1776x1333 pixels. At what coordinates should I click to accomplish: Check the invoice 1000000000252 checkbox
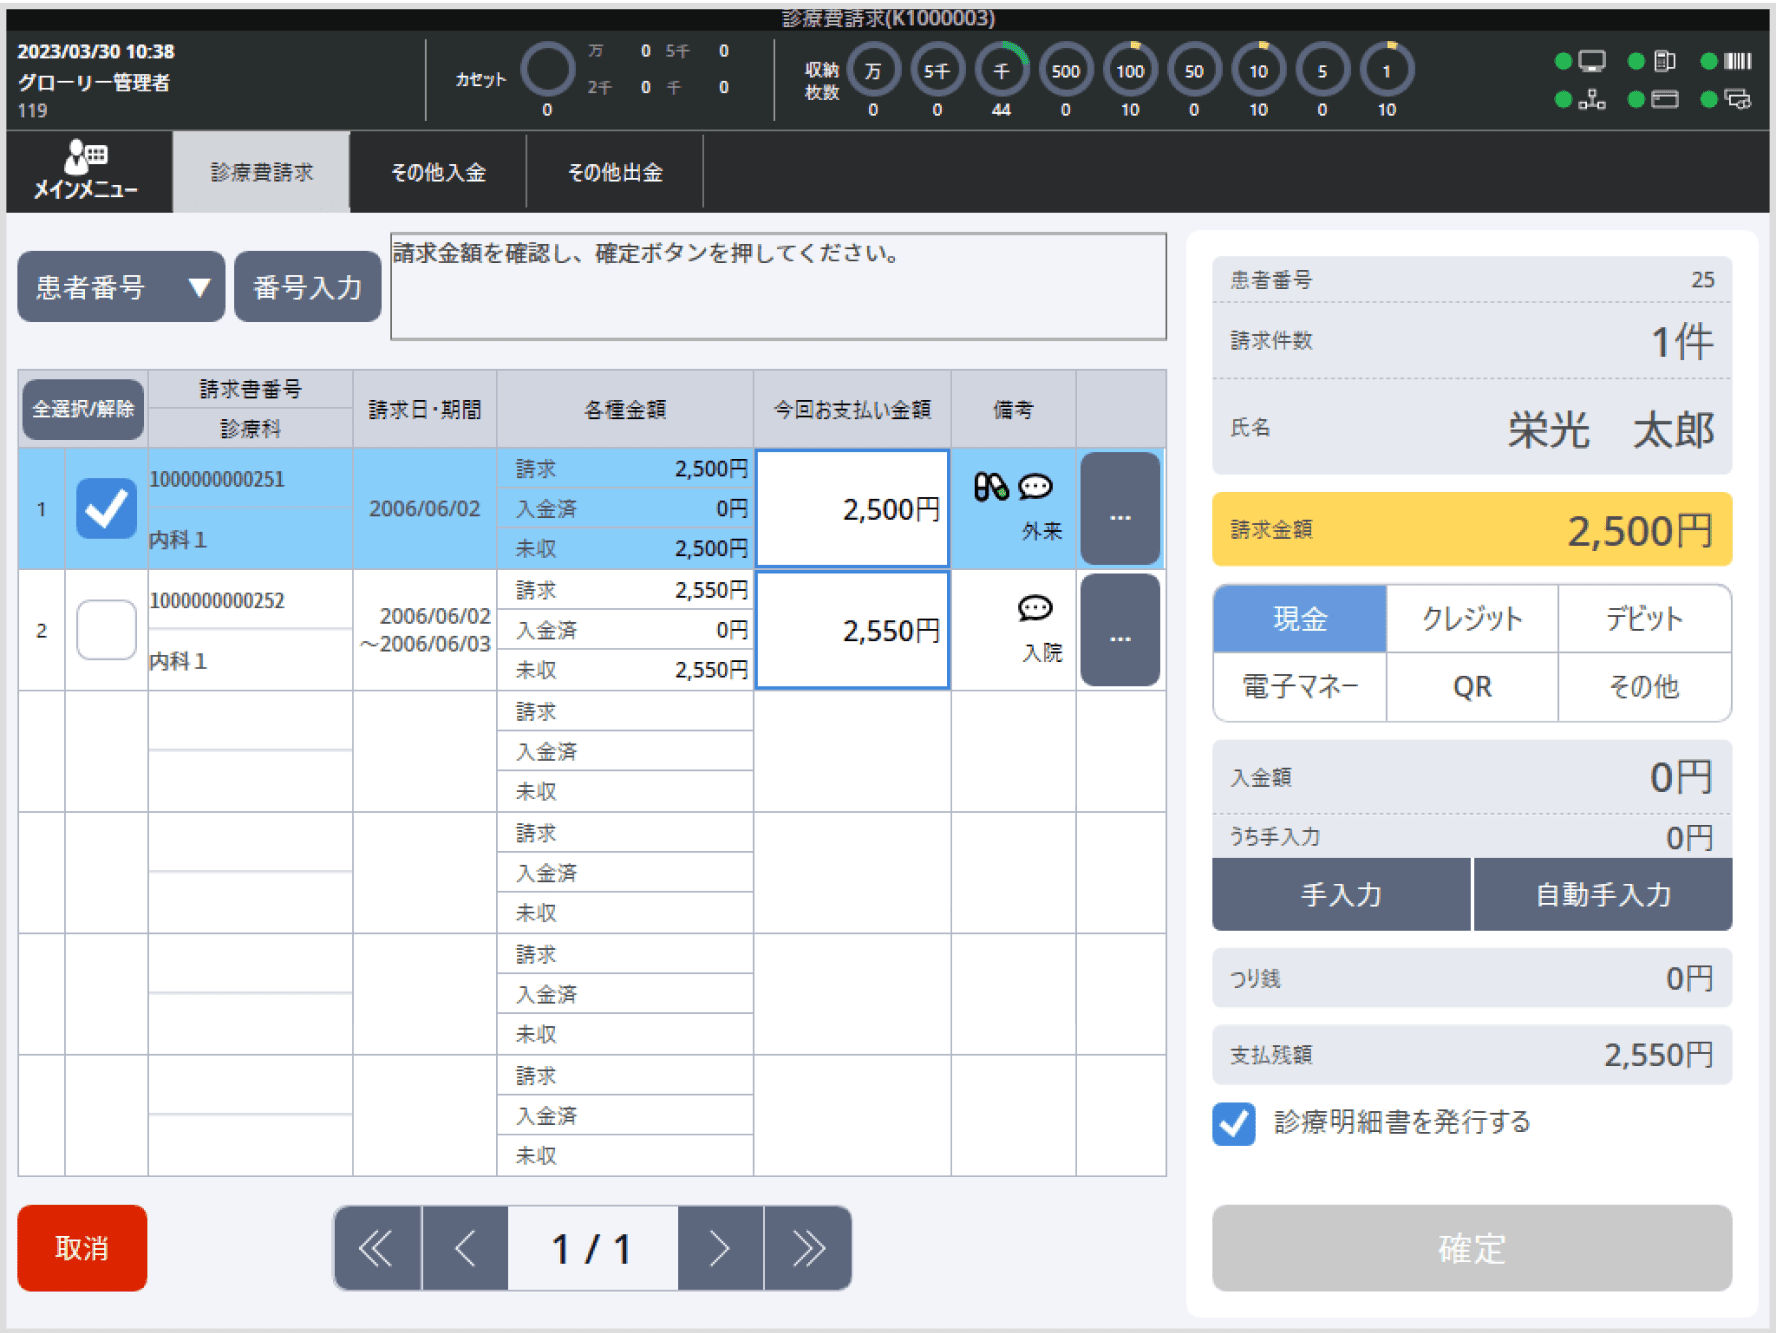106,630
